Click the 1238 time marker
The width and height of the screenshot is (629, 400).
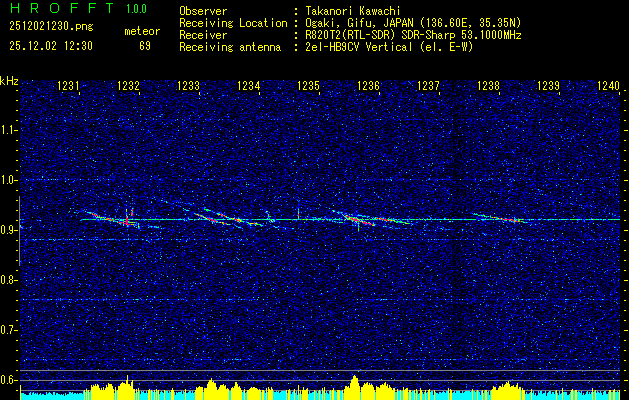(489, 85)
